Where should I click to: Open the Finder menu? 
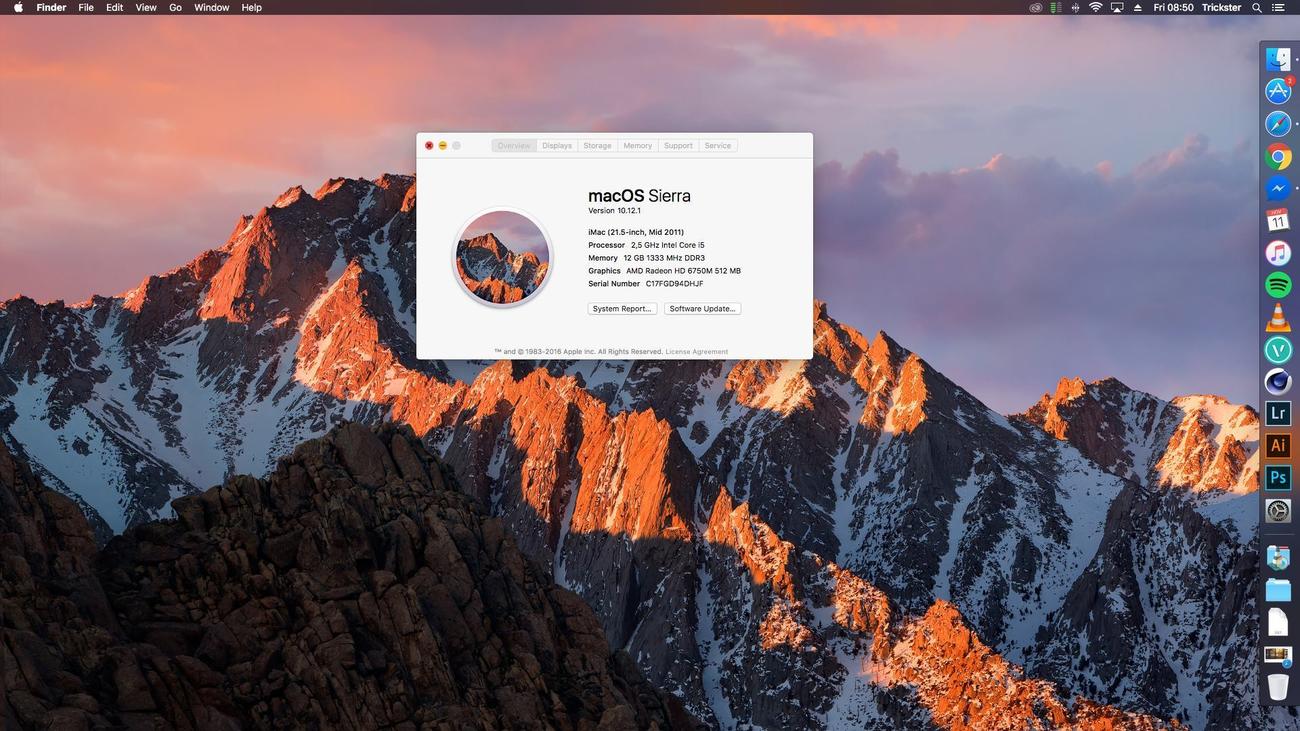(51, 7)
